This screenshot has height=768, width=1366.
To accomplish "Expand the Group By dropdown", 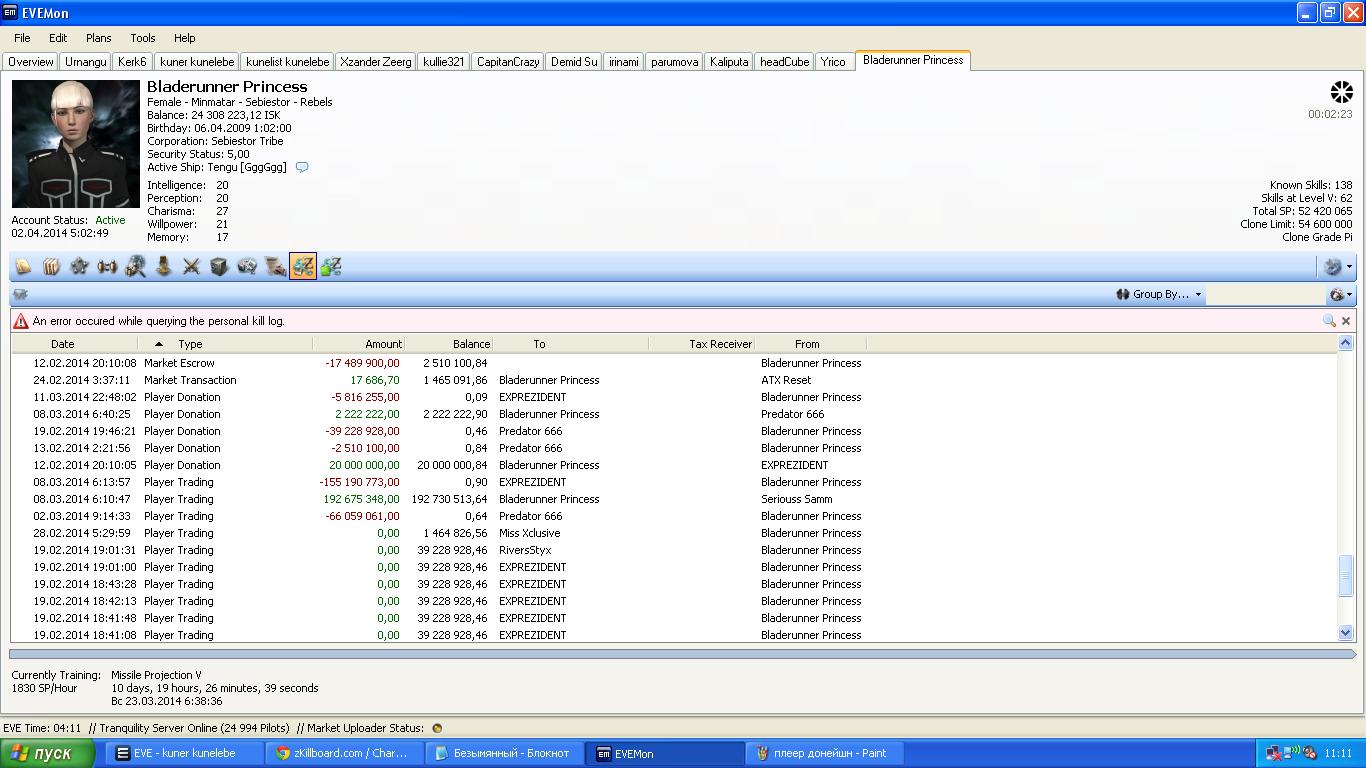I will pos(1160,294).
